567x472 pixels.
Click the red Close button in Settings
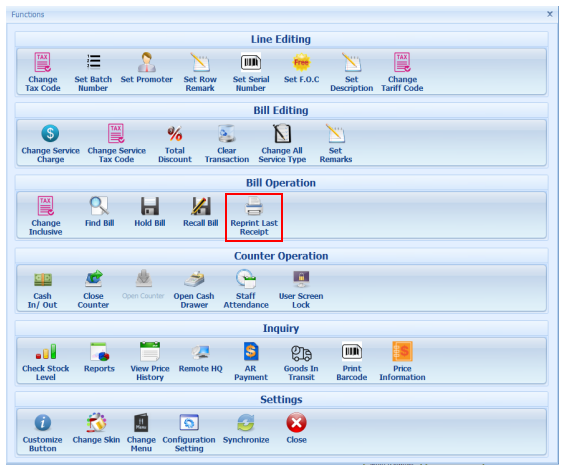click(x=296, y=423)
